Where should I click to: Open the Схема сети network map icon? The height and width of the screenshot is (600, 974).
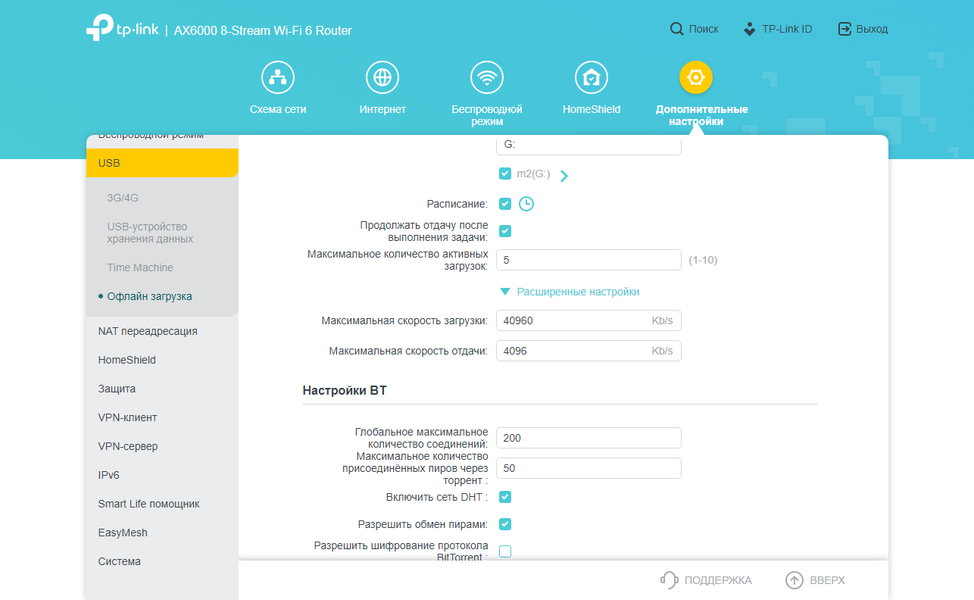coord(278,78)
